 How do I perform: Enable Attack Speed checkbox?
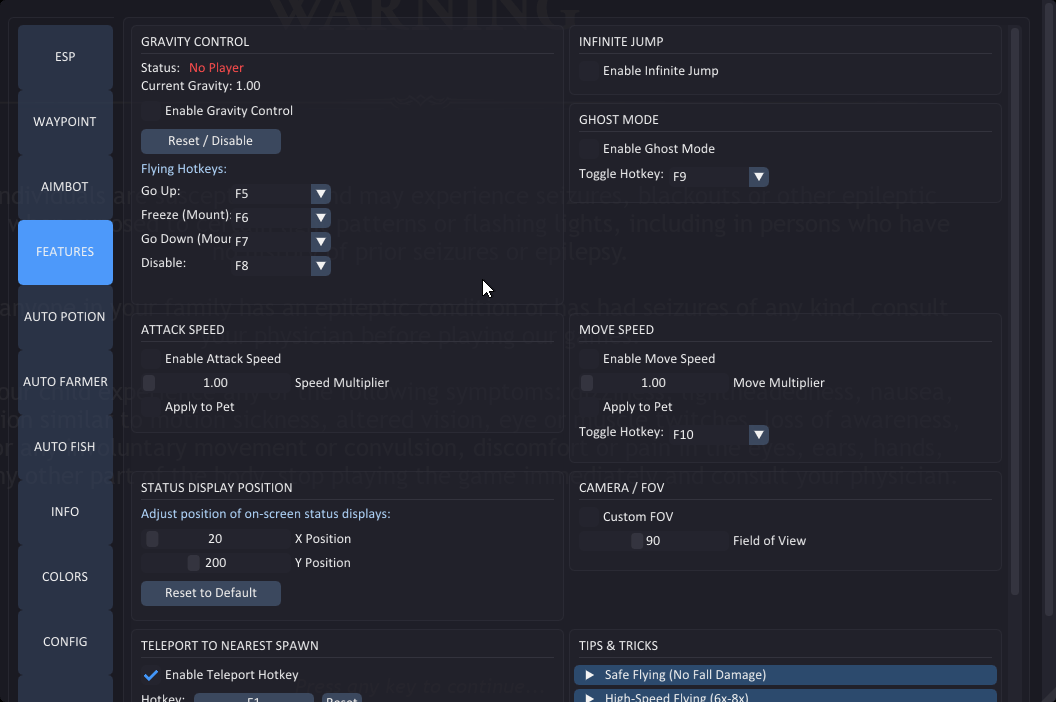point(151,359)
